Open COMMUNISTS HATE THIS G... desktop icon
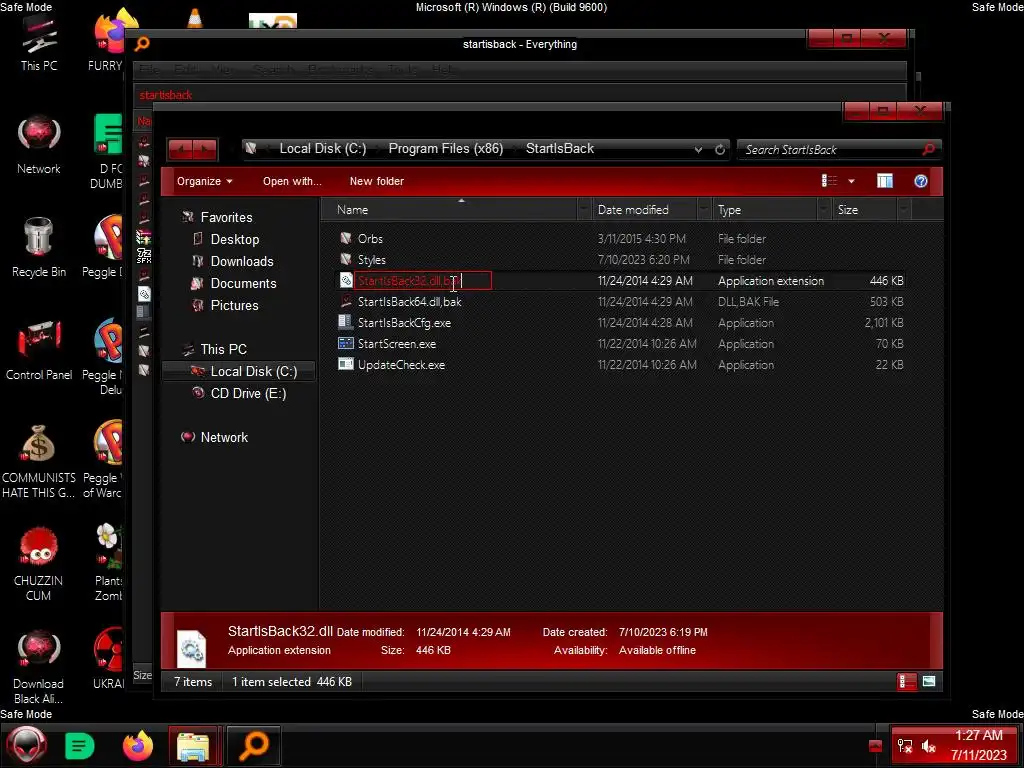 coord(39,461)
